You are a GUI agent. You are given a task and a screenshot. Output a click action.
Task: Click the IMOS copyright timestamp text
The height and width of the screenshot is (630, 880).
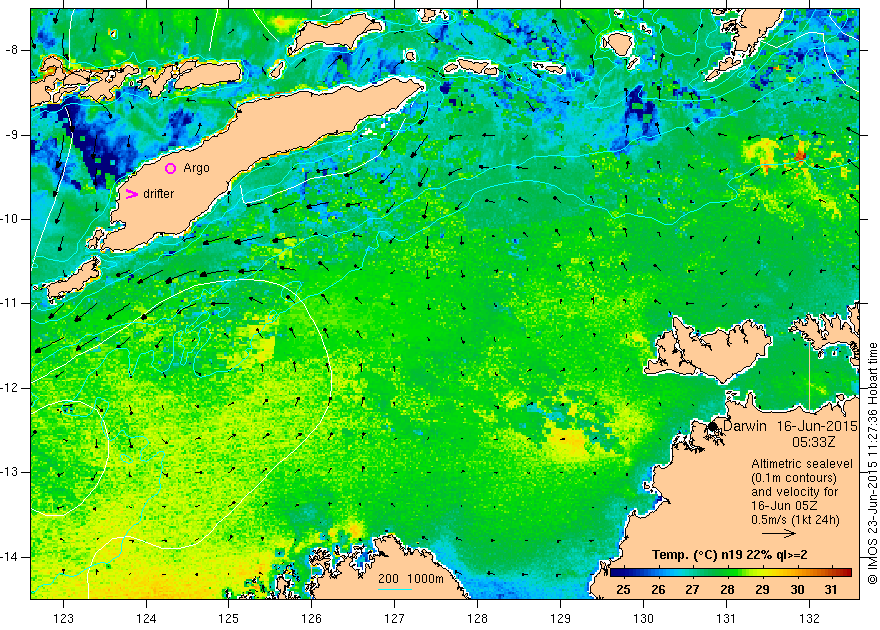872,463
